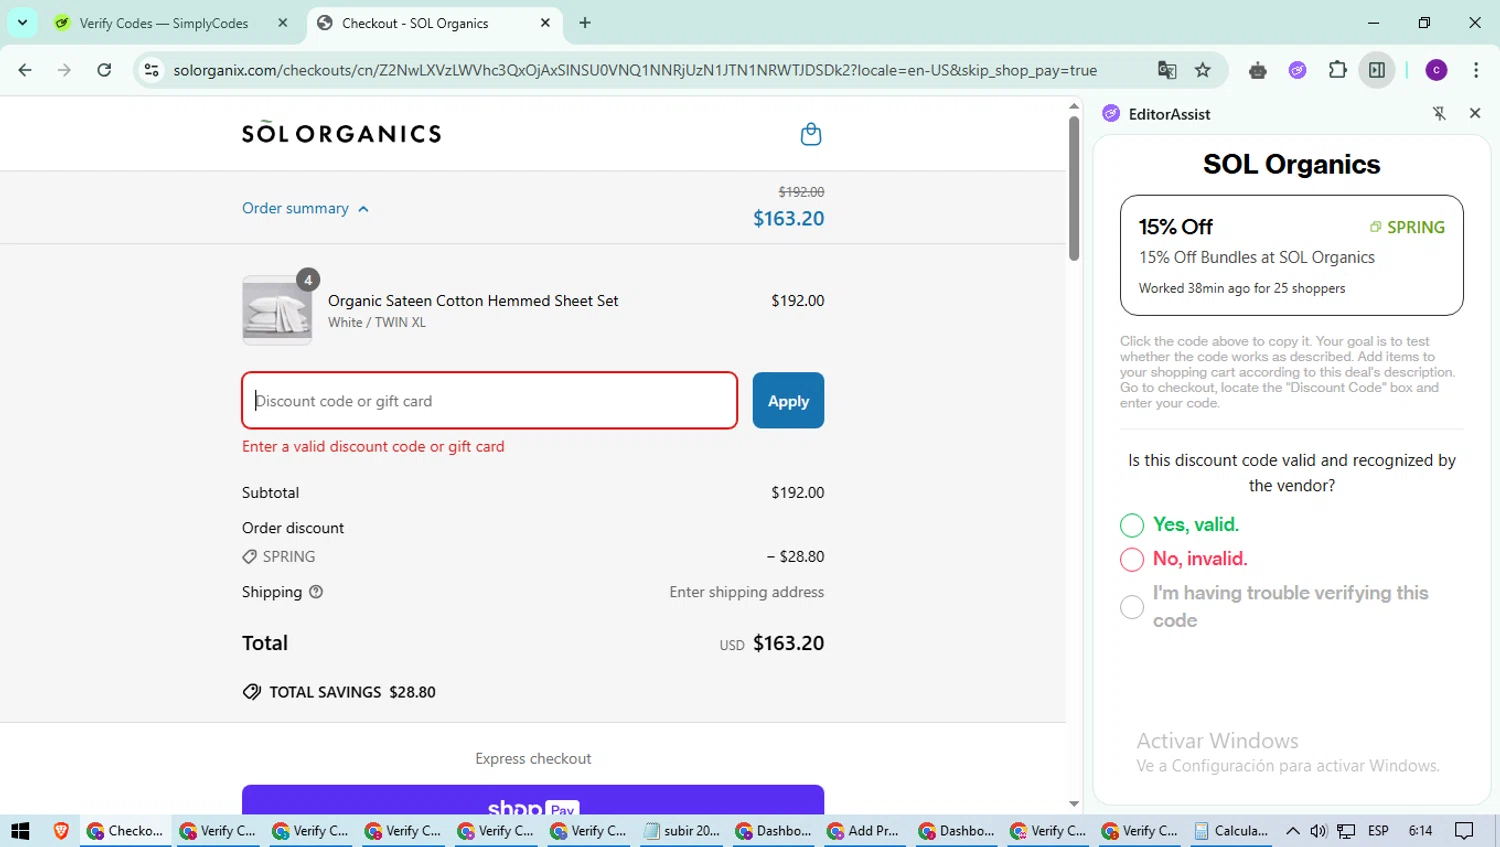Click the shipping help question icon
Viewport: 1500px width, 847px height.
tap(316, 592)
